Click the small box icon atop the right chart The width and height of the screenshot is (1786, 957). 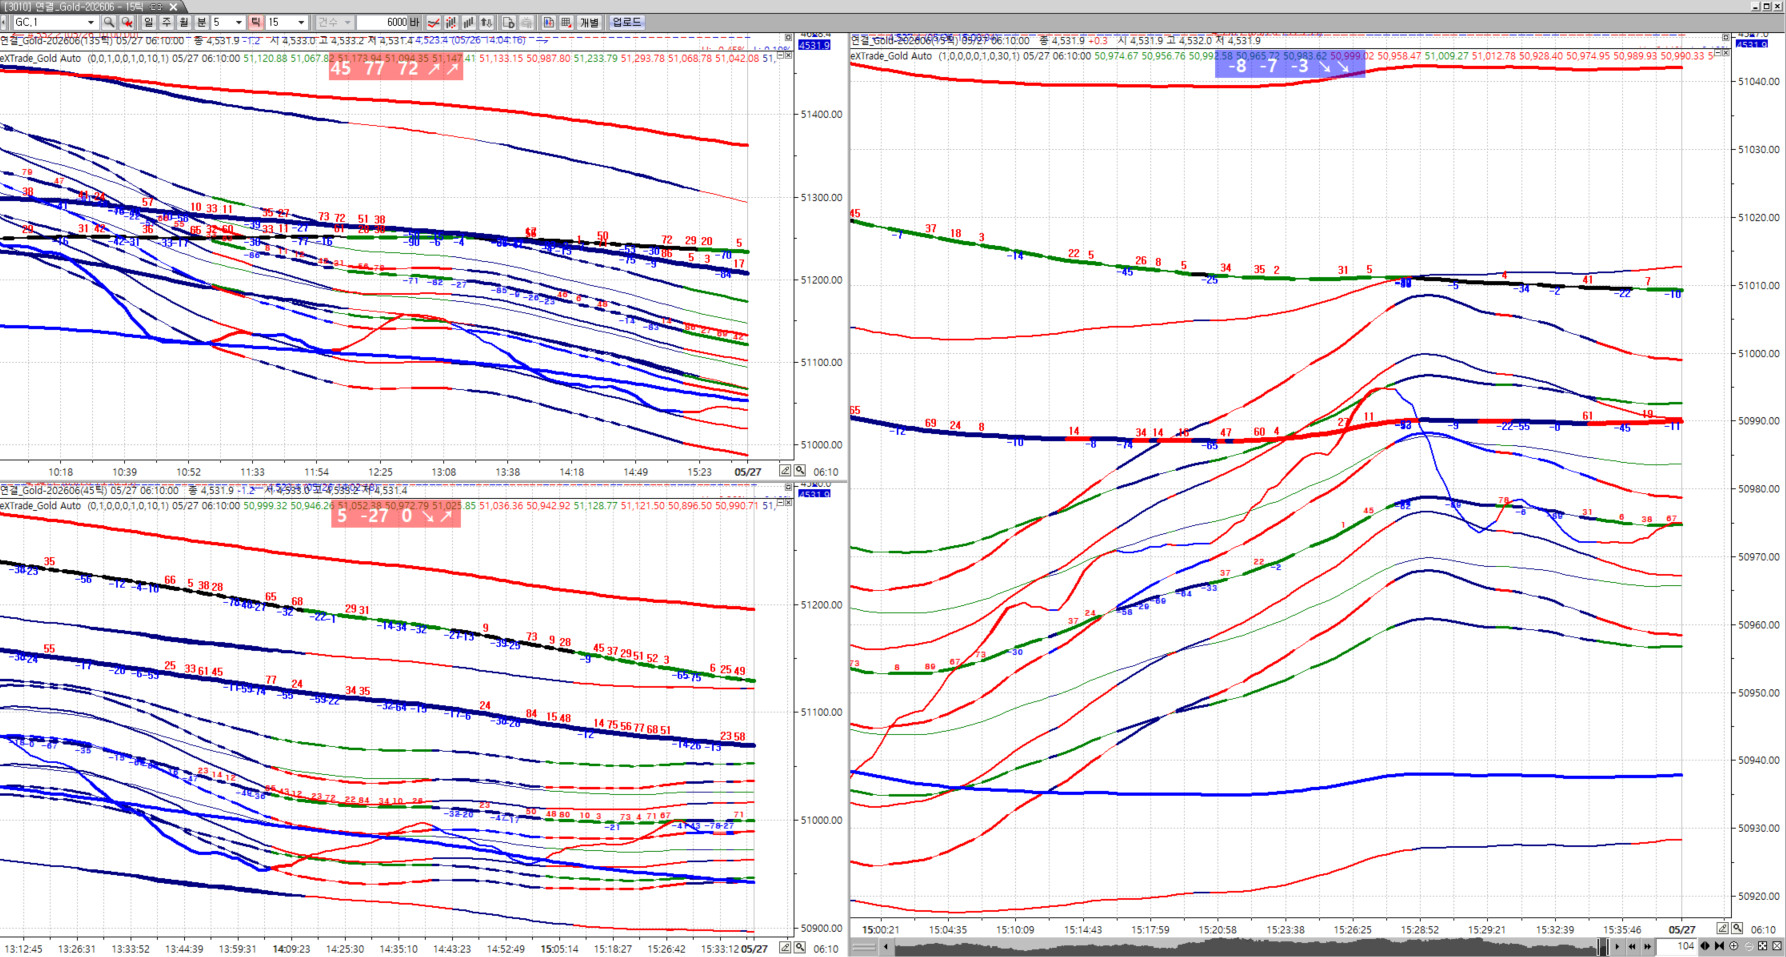pos(1726,37)
